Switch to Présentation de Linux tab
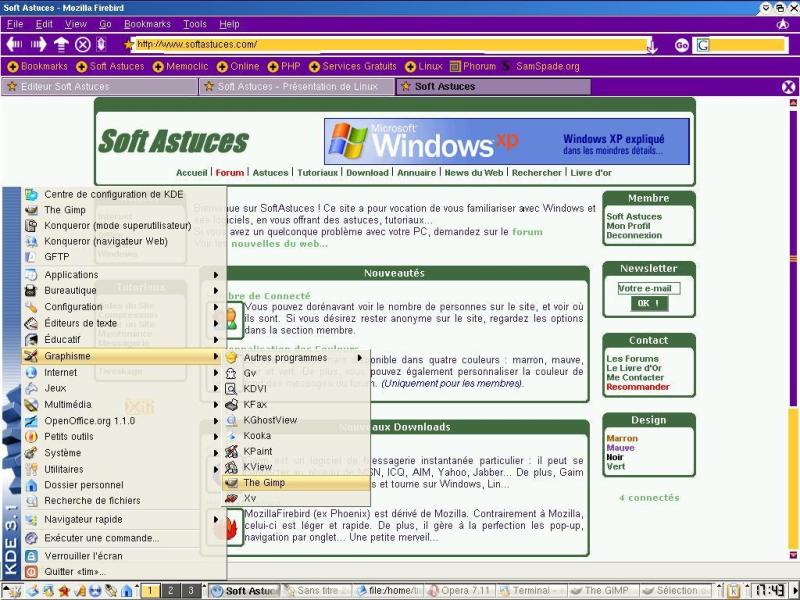 [297, 87]
